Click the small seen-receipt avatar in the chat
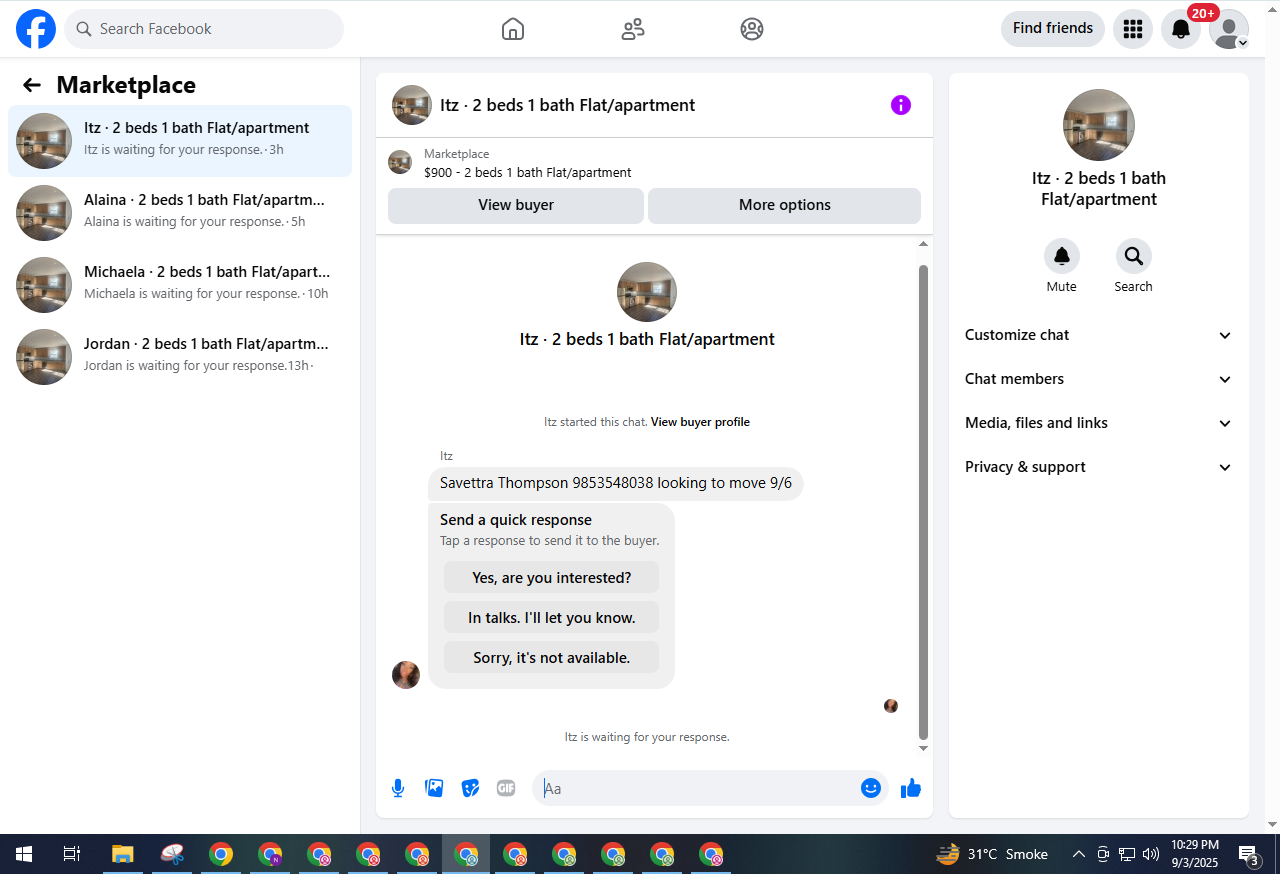Screen dimensions: 1280x874 [891, 706]
